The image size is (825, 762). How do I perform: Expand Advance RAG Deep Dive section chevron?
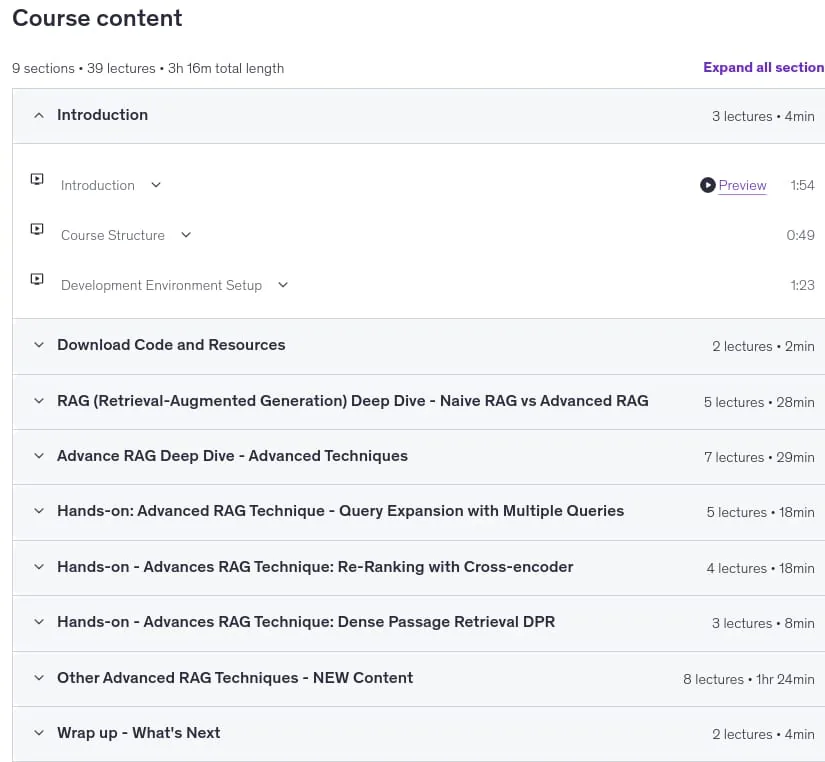(x=39, y=456)
